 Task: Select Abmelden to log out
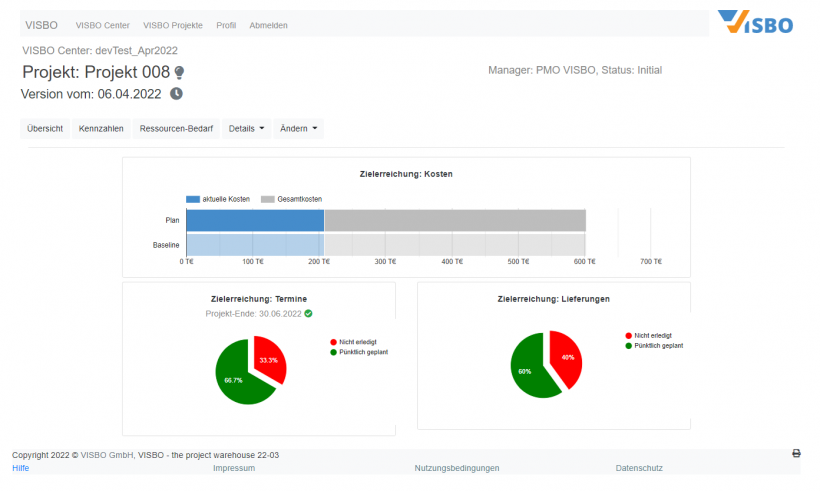click(269, 25)
